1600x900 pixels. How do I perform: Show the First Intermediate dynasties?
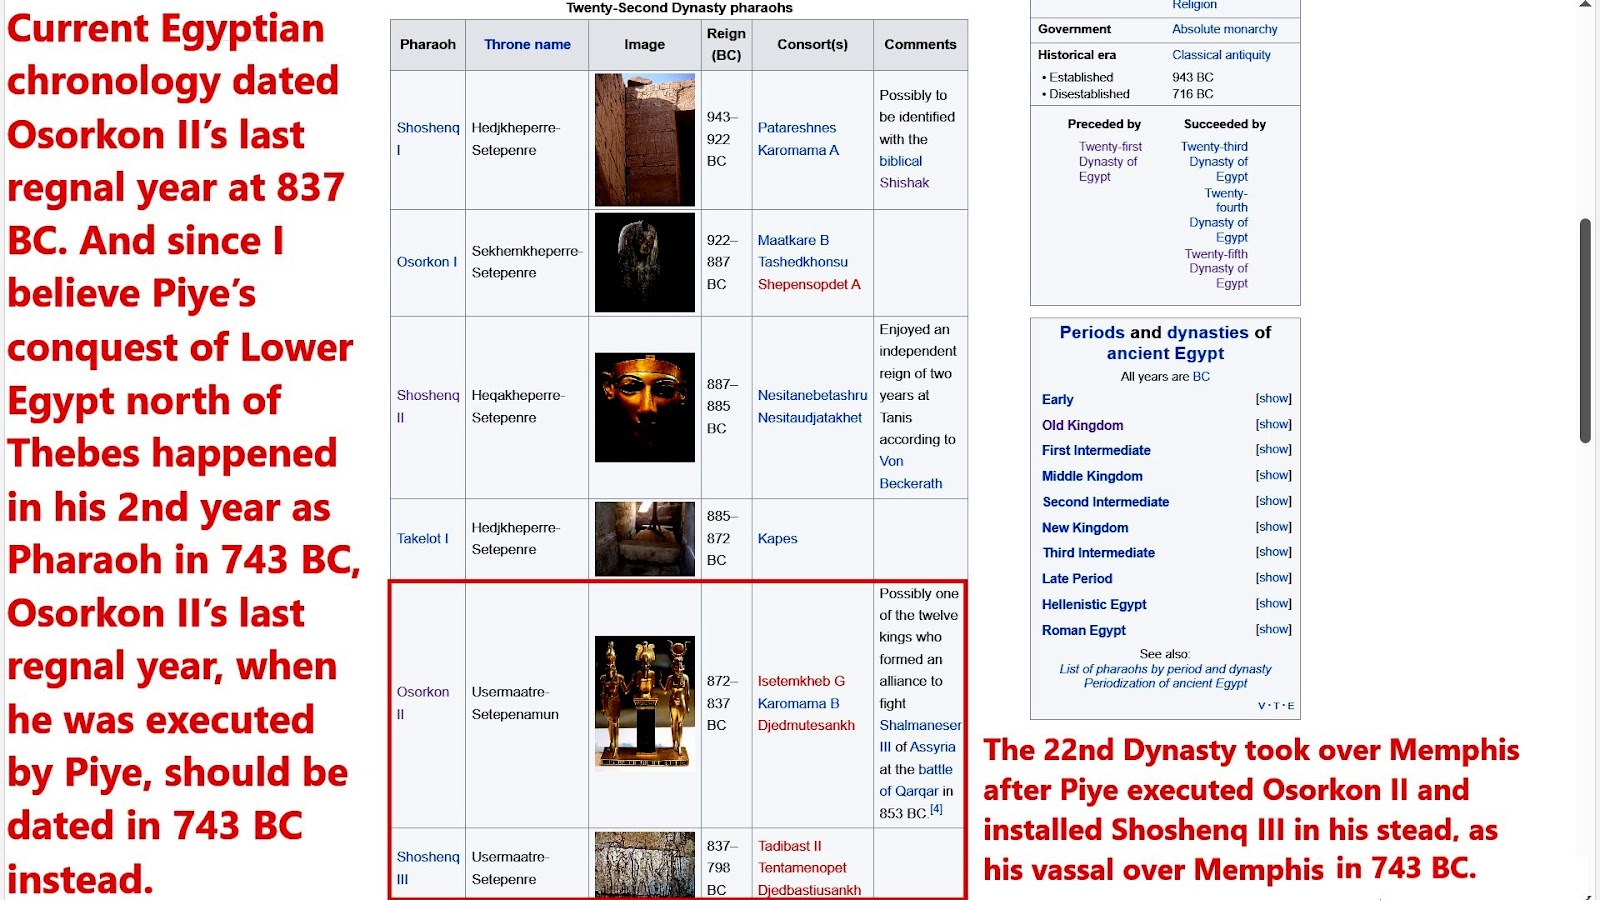1273,449
